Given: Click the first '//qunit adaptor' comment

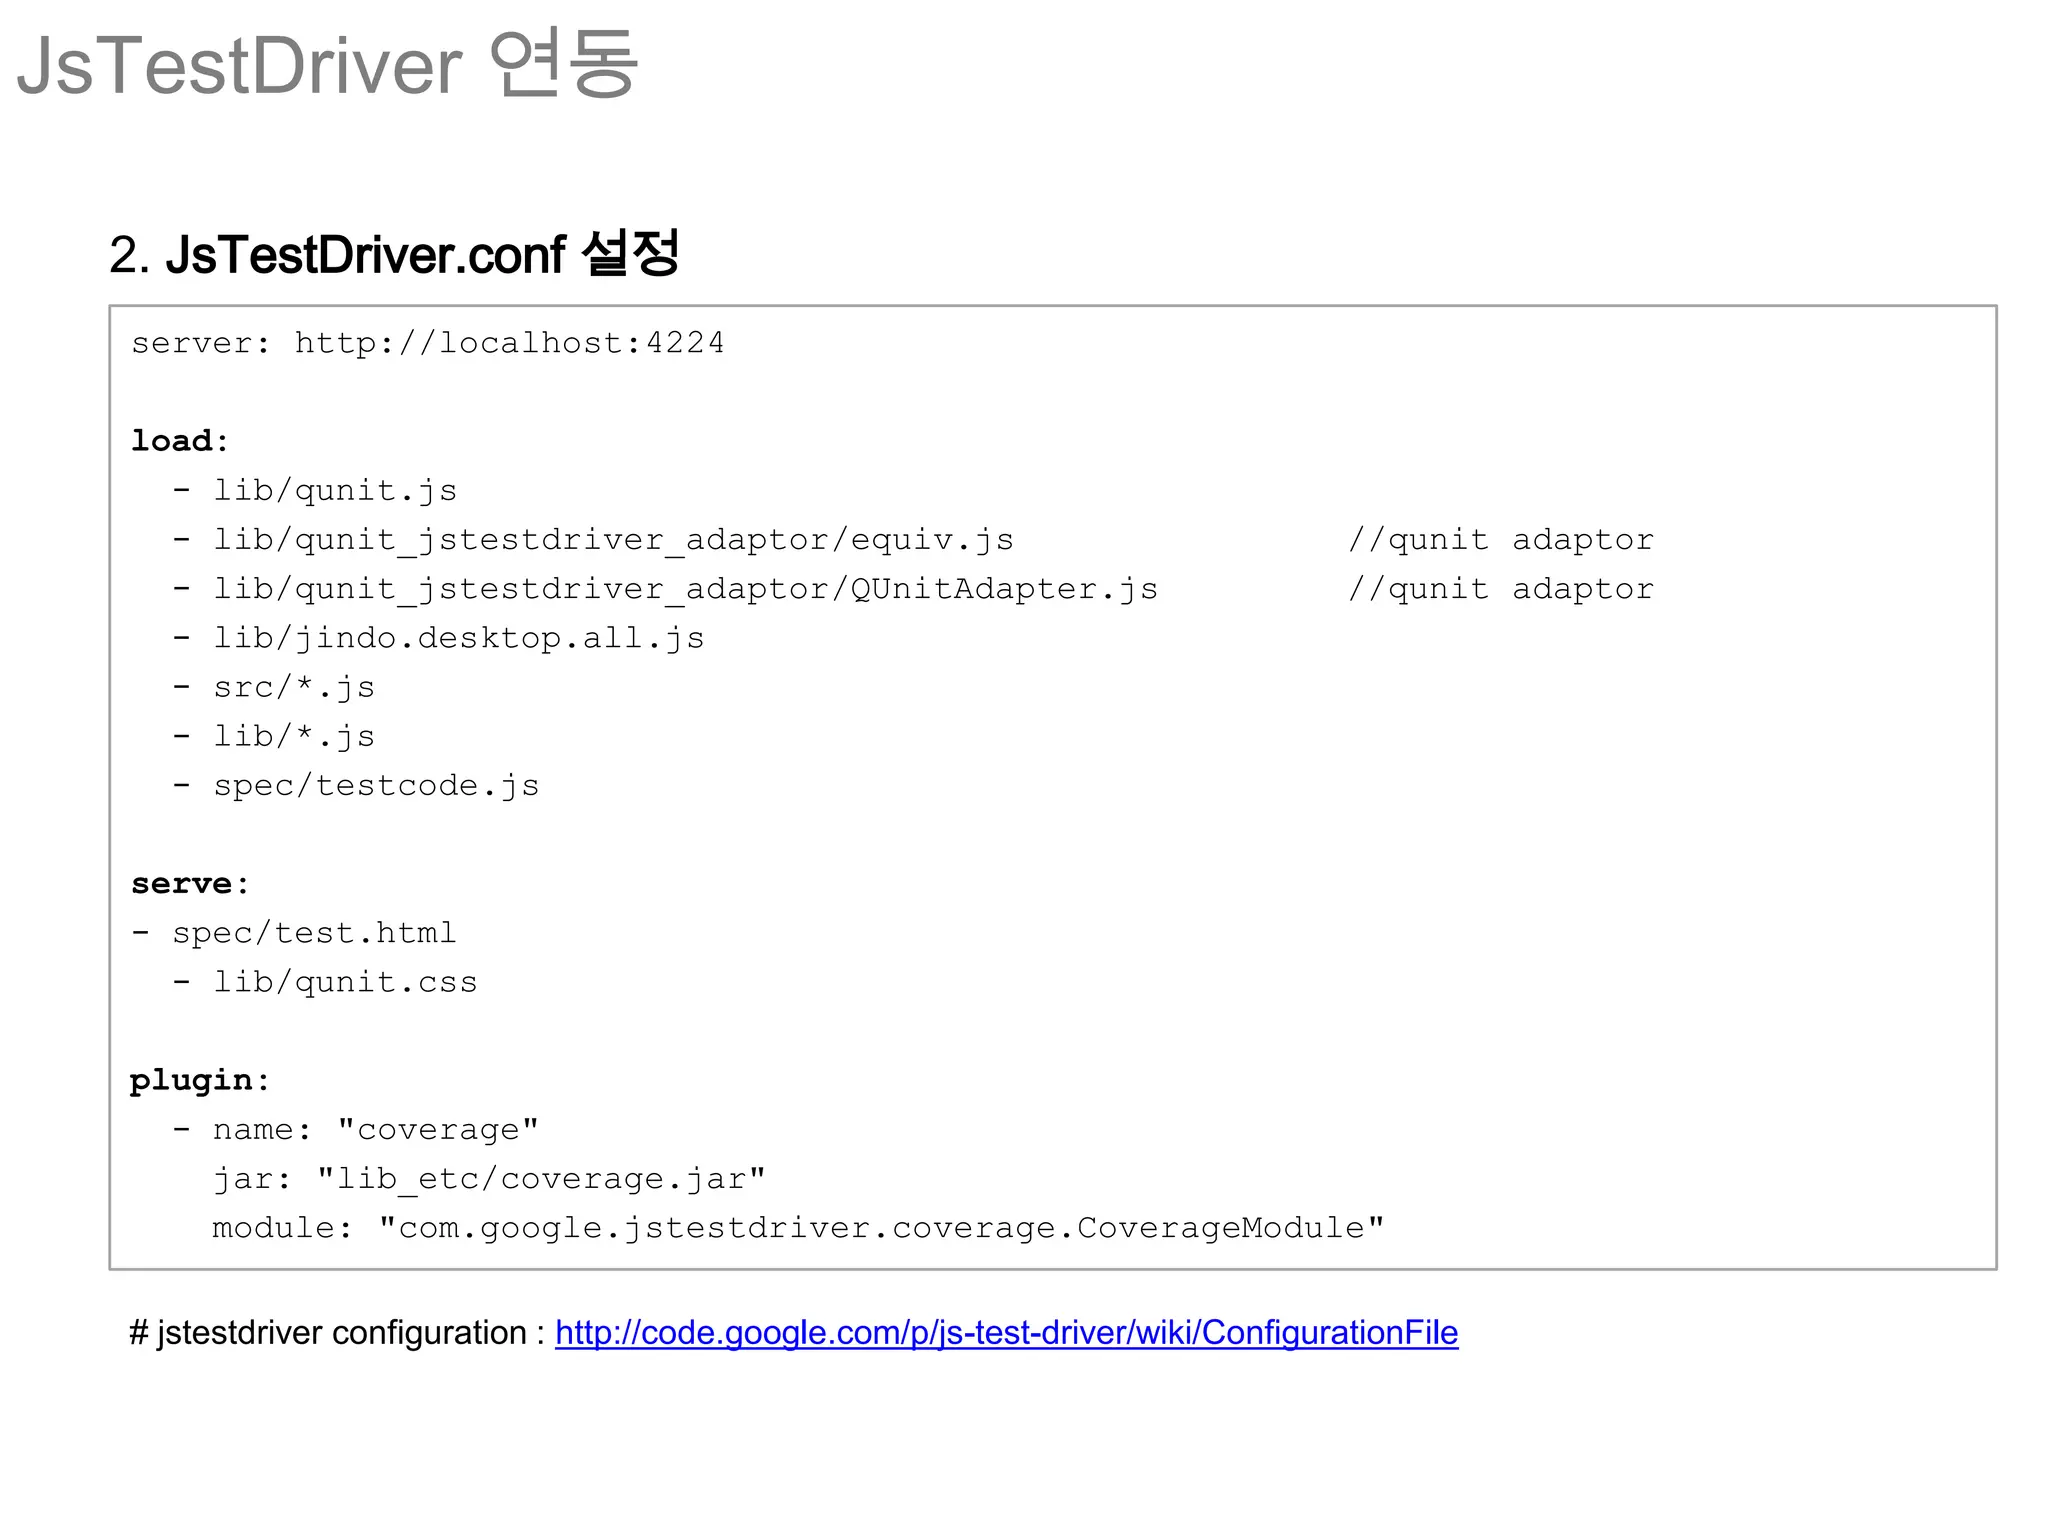Looking at the screenshot, I should point(1500,540).
